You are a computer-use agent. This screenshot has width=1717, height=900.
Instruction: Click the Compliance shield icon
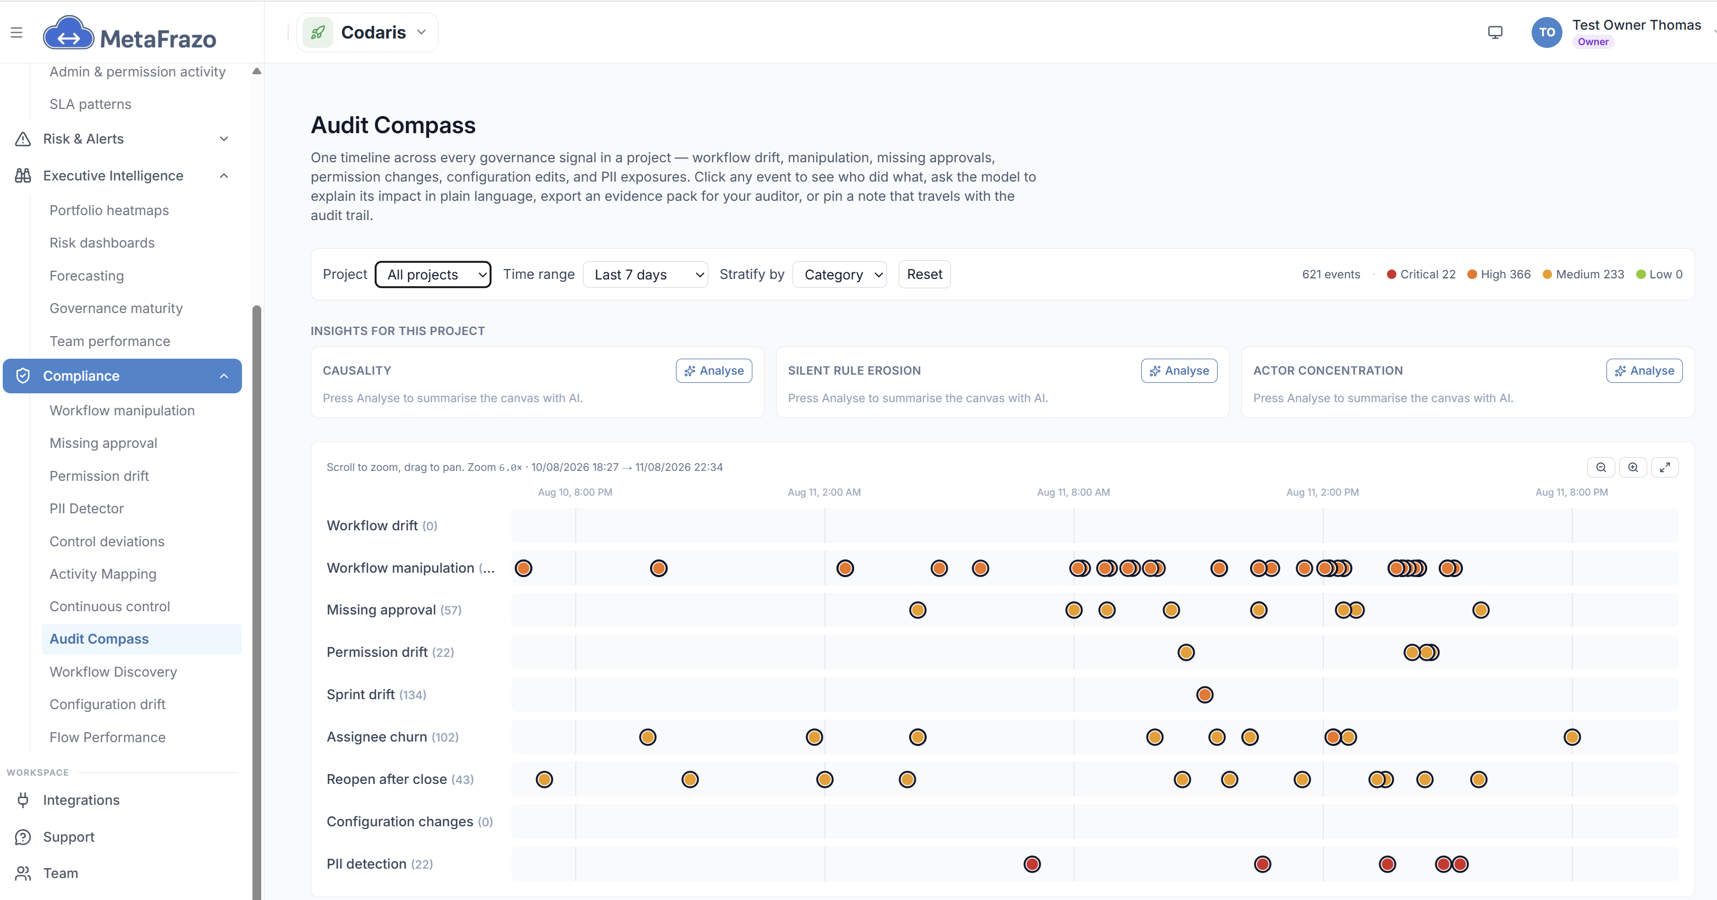(x=23, y=376)
